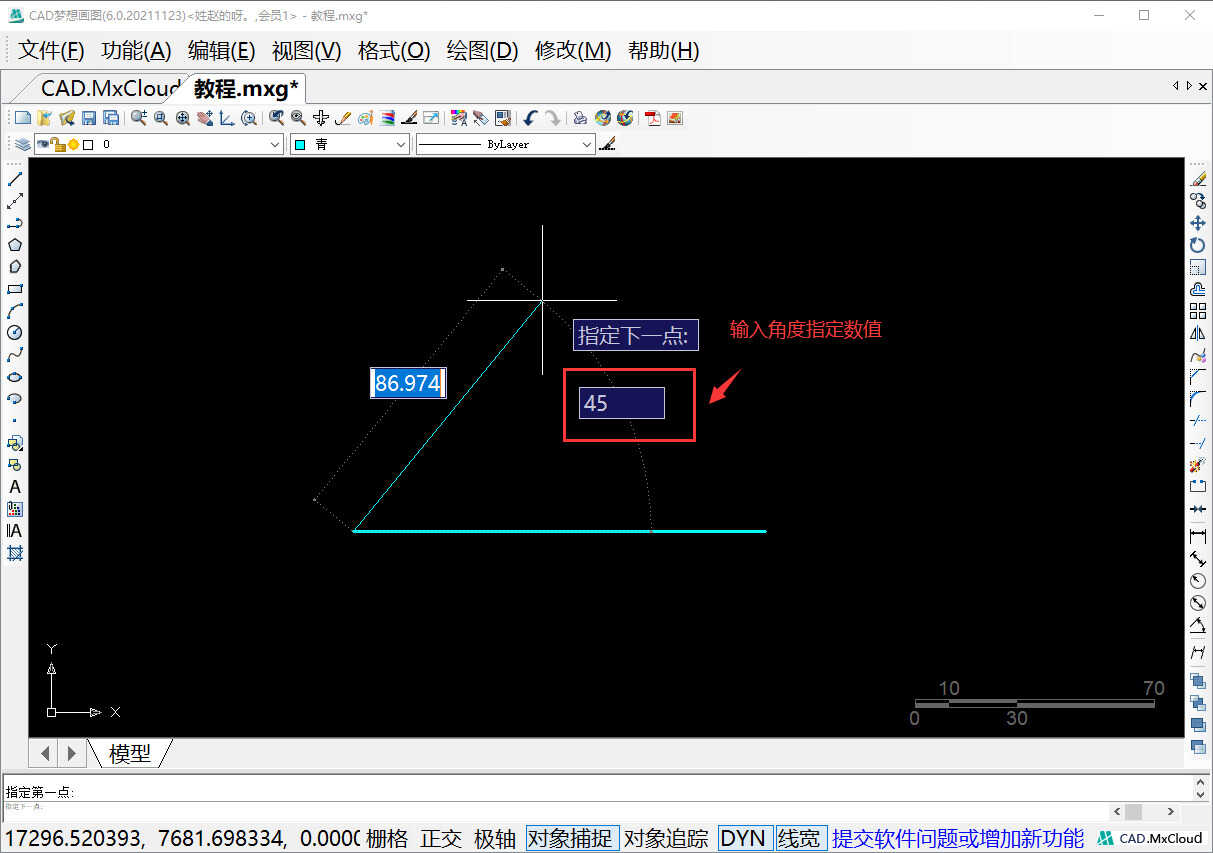1213x853 pixels.
Task: Open the layer manager icon
Action: 22,145
